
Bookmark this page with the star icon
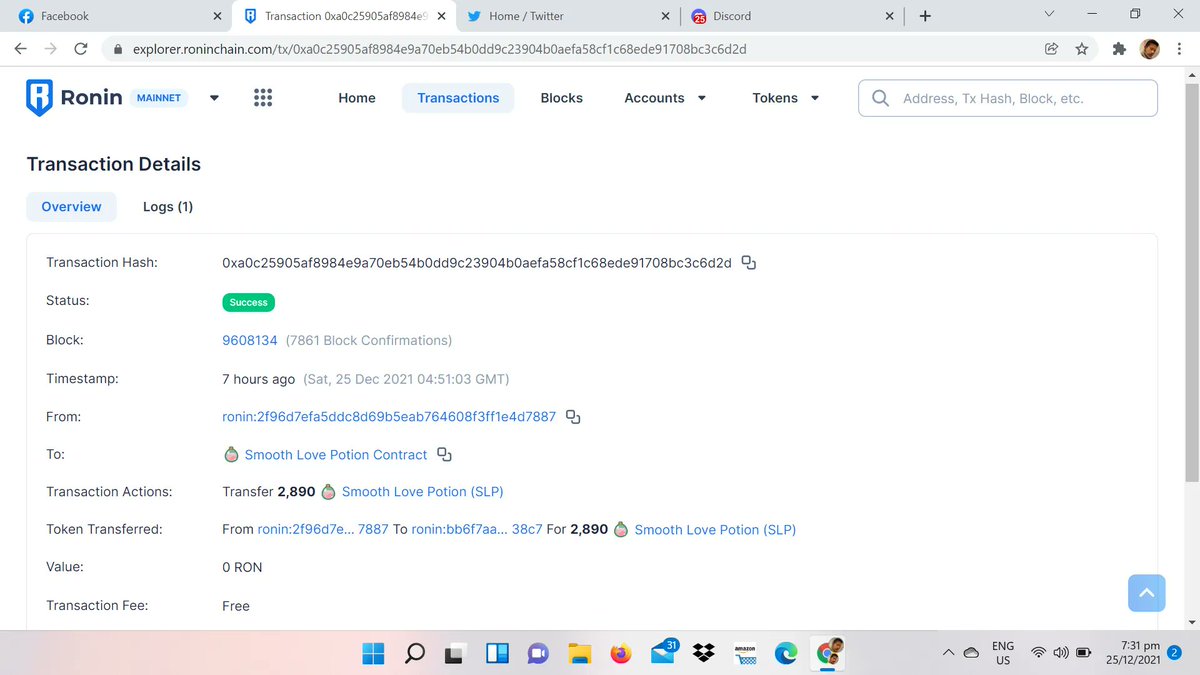[x=1081, y=48]
